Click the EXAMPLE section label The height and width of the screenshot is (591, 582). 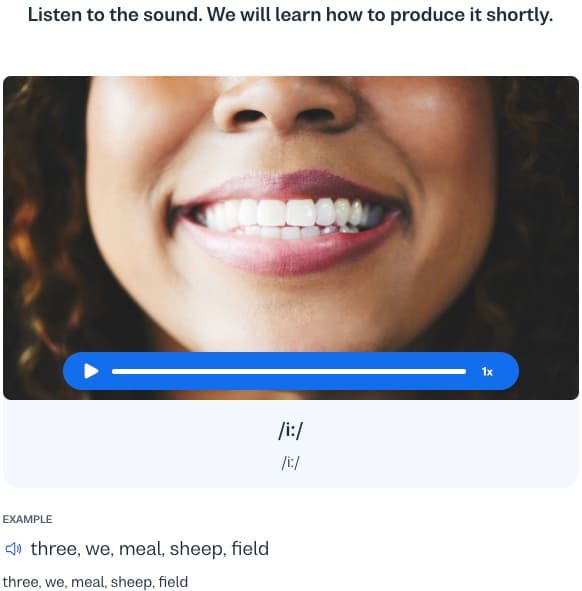tap(28, 519)
